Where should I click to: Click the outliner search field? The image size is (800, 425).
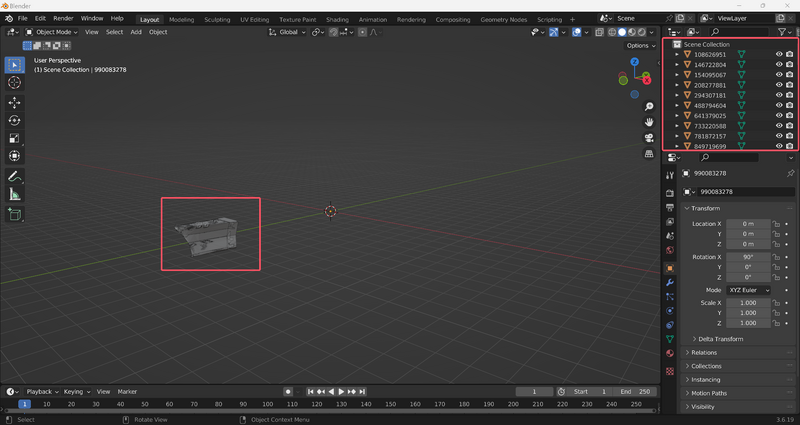pyautogui.click(x=738, y=32)
